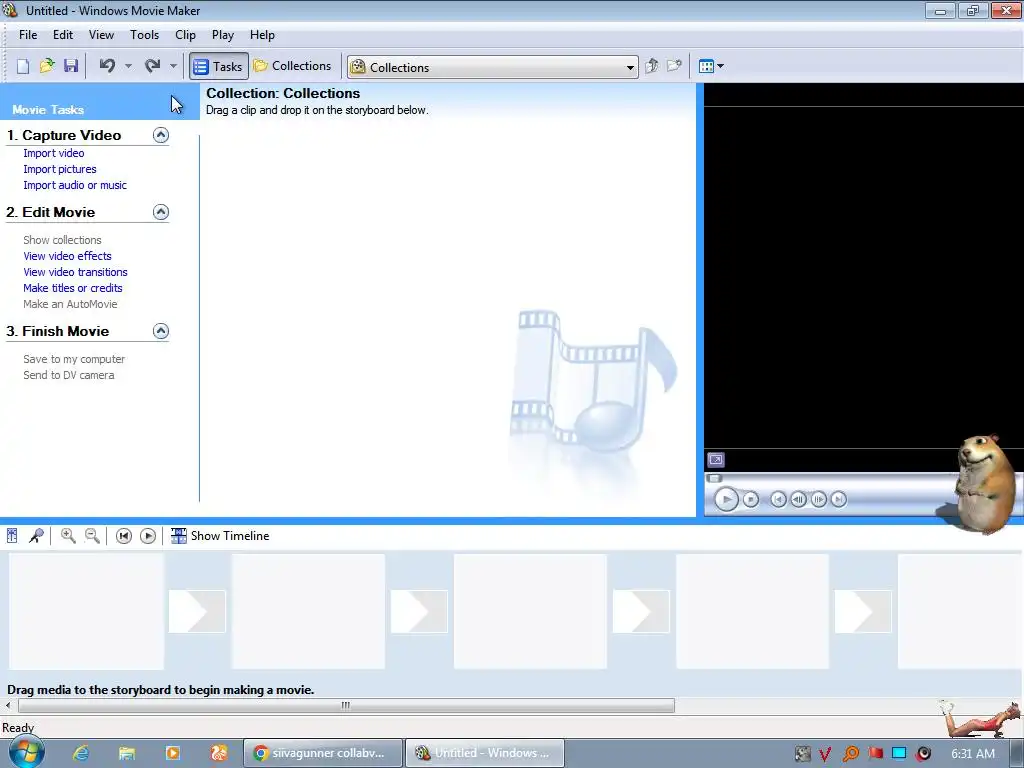
Task: Open the Clip menu
Action: 185,35
